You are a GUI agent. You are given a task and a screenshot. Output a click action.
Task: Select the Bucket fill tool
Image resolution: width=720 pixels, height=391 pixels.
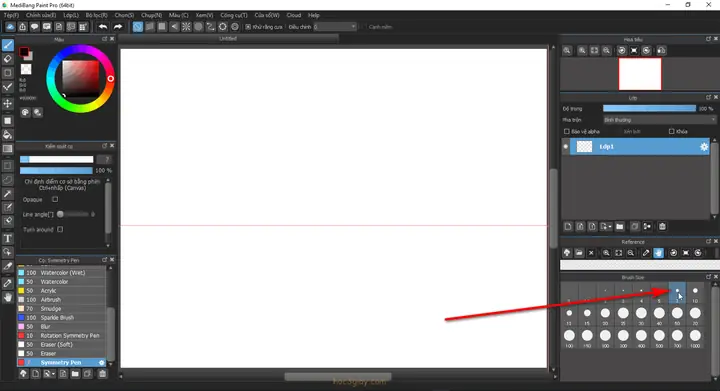pyautogui.click(x=8, y=135)
